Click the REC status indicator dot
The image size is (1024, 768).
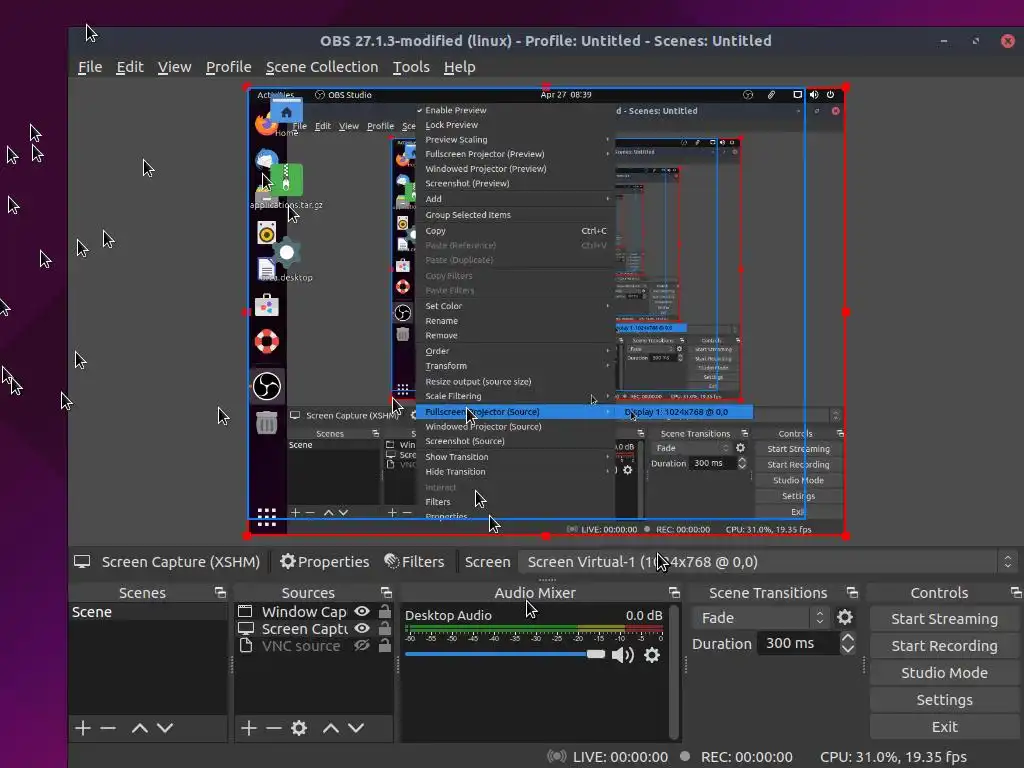pyautogui.click(x=684, y=756)
